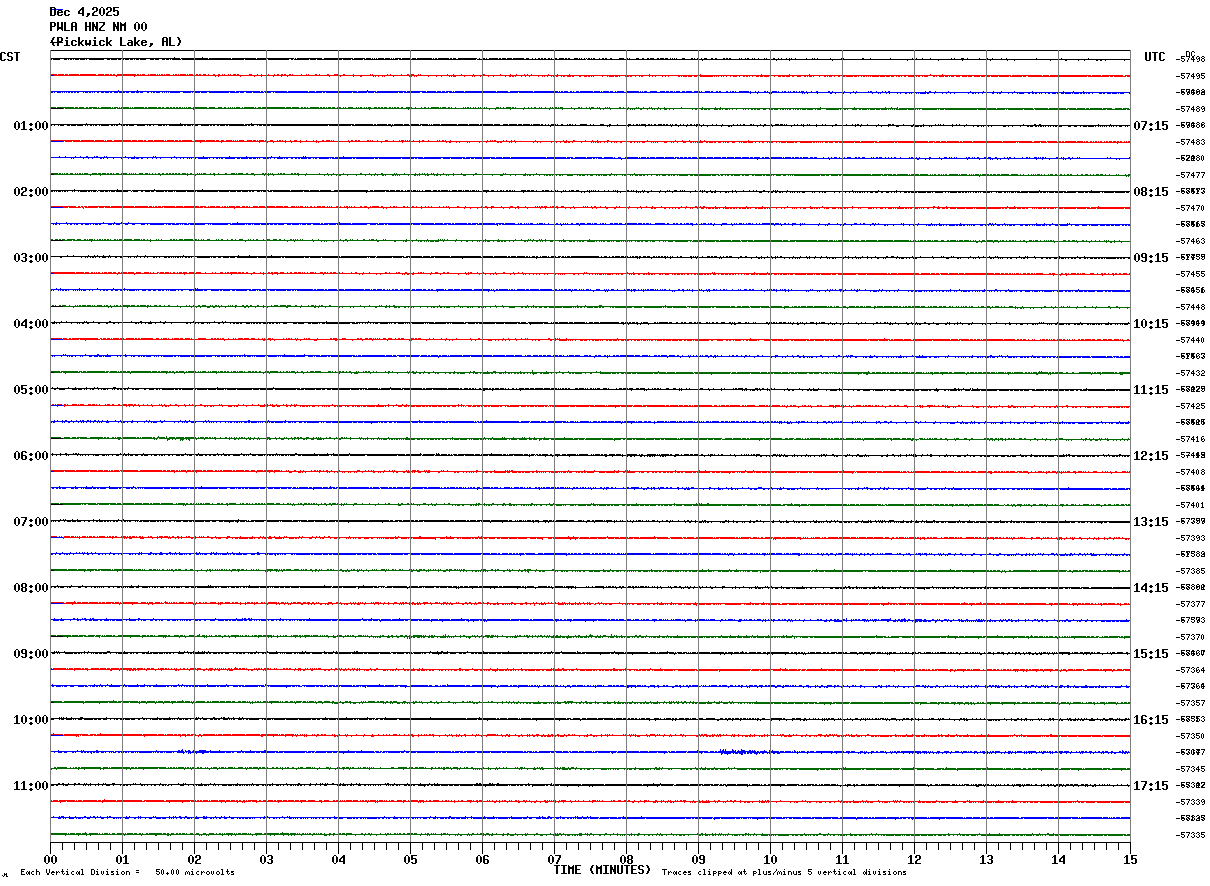
Task: Select the 03:00 CST row label
Action: [31, 258]
